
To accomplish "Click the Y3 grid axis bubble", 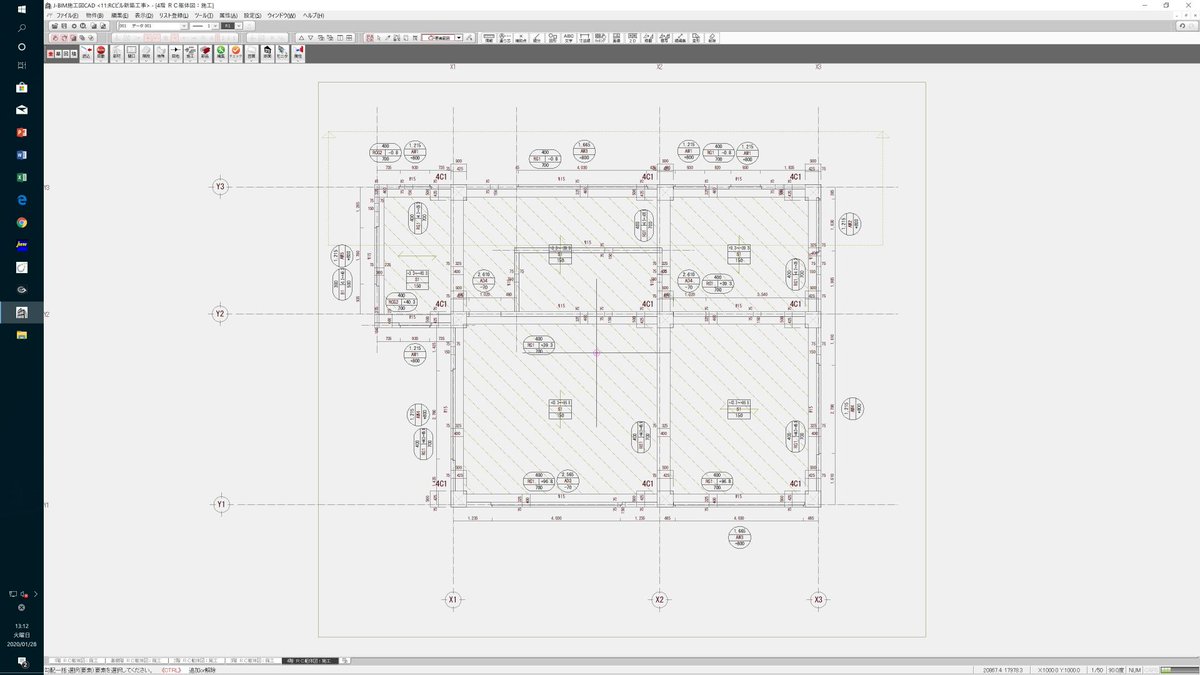I will pyautogui.click(x=221, y=187).
